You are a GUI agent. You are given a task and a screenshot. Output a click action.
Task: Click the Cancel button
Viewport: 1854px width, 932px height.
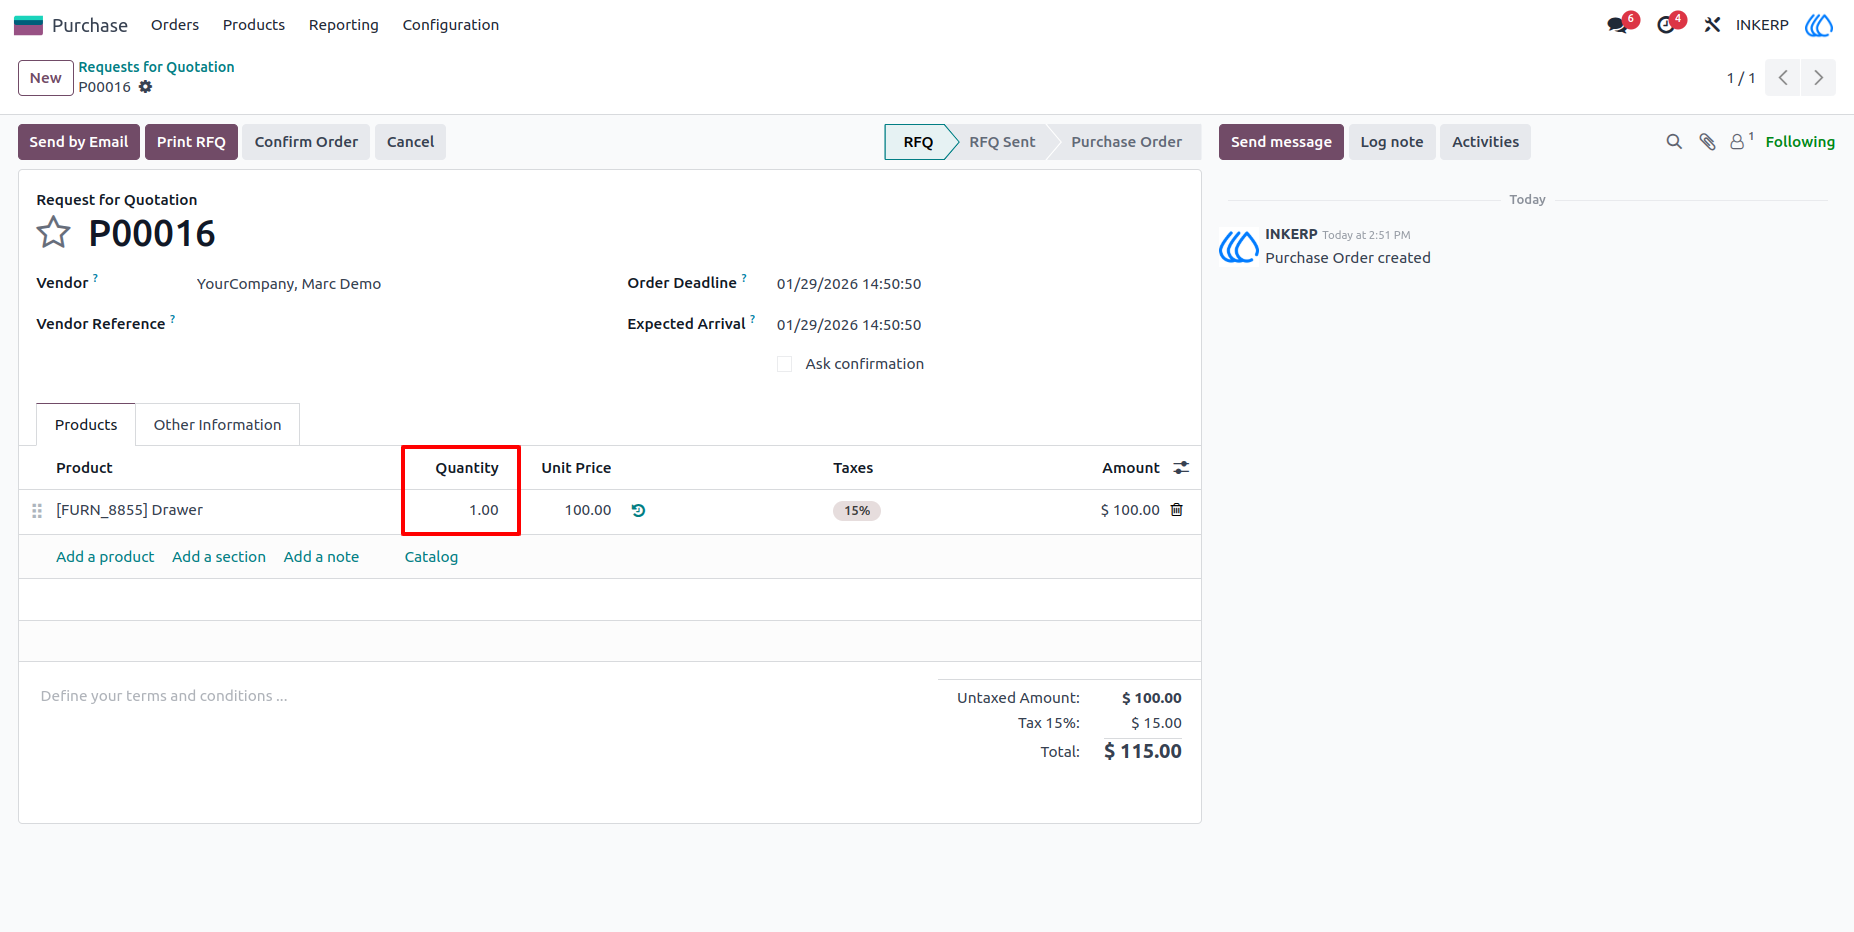411,142
